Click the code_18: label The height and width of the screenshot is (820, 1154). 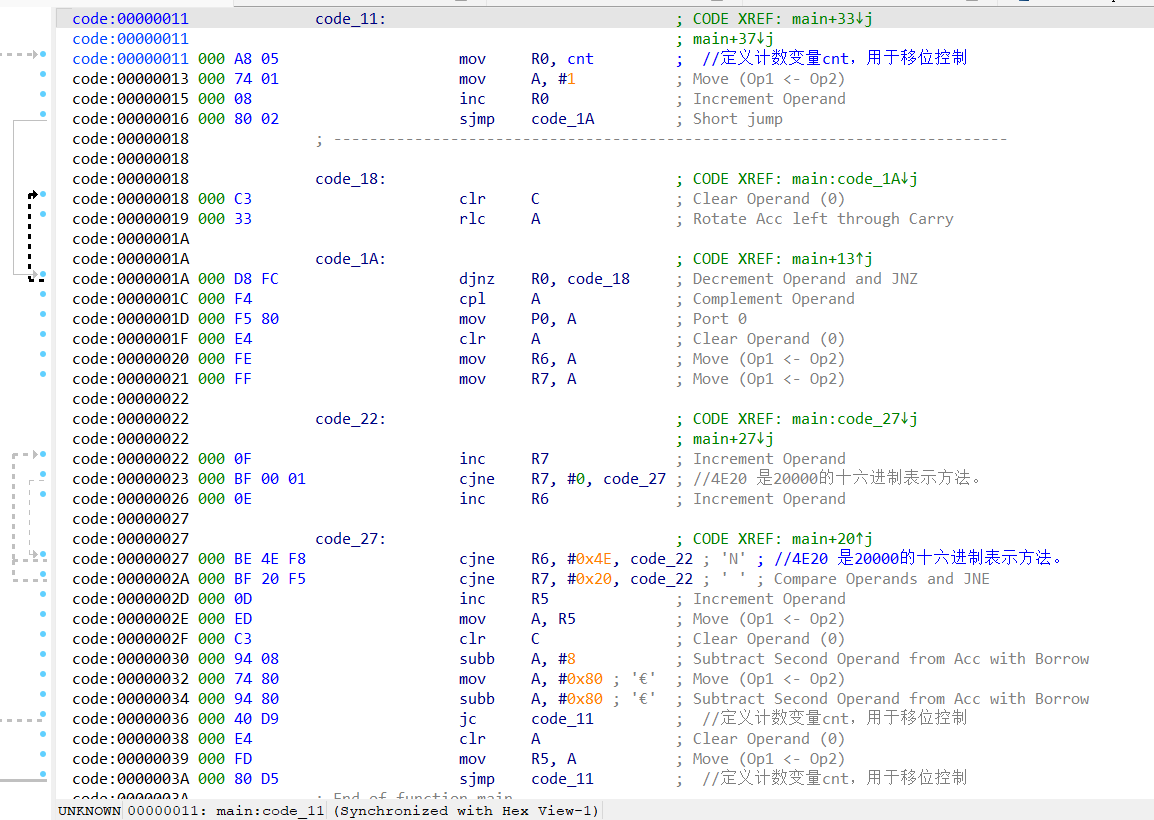350,179
